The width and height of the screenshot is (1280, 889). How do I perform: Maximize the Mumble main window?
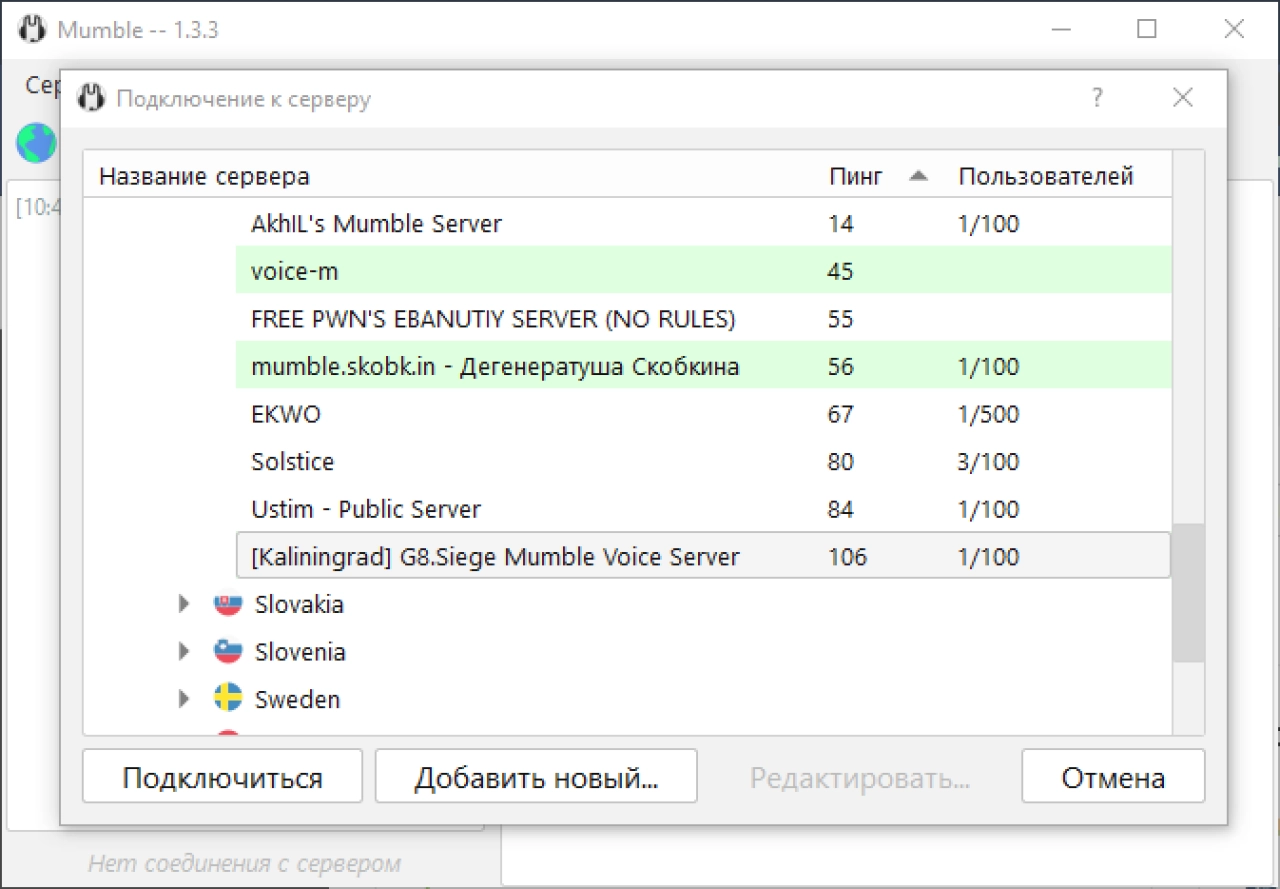1147,29
